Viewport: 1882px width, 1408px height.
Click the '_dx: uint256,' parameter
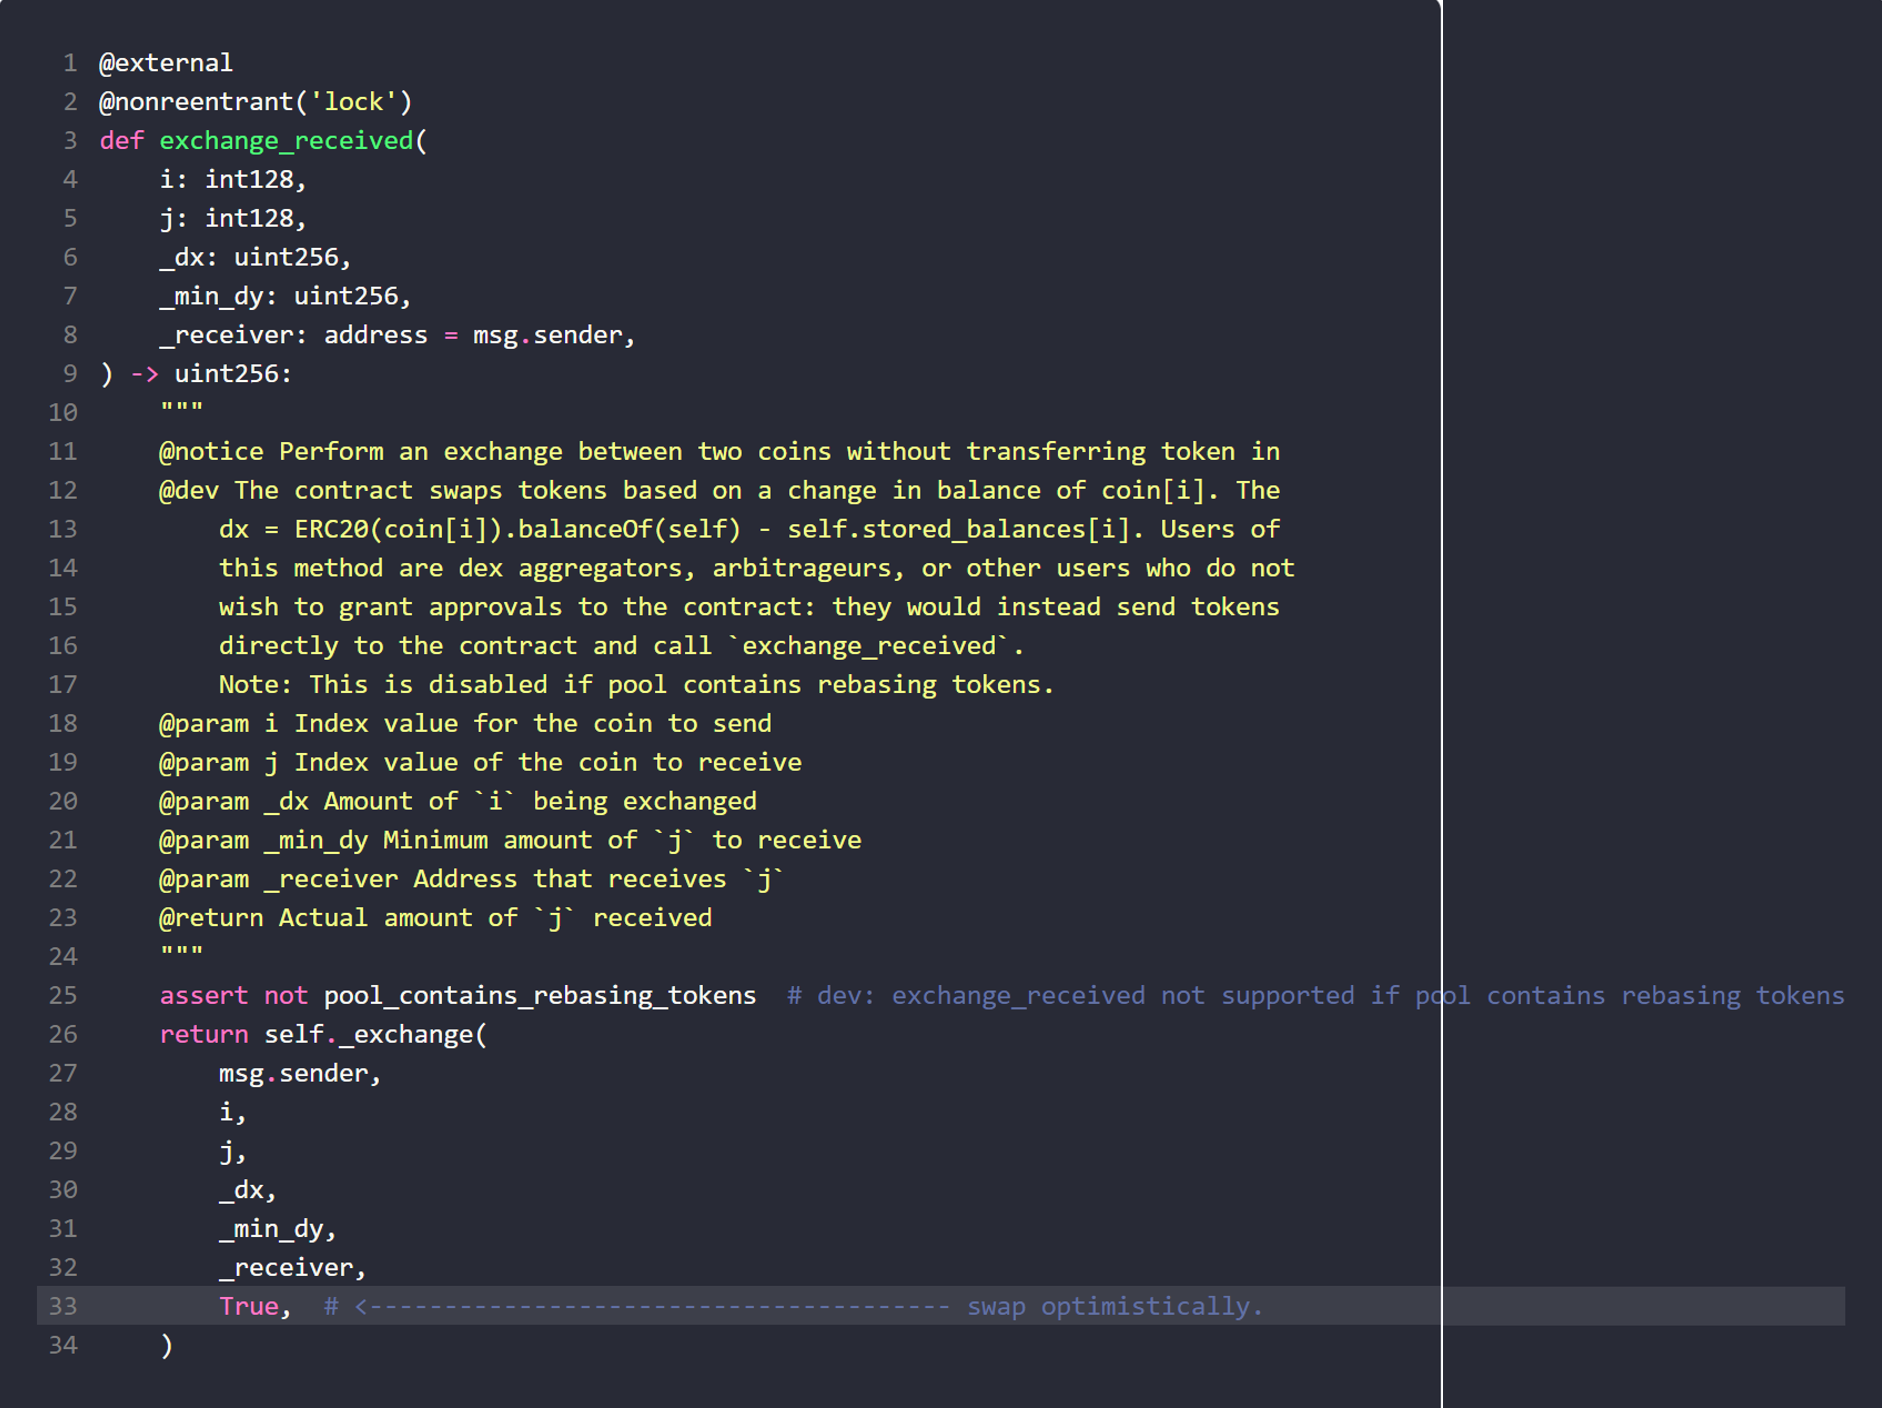tap(256, 257)
